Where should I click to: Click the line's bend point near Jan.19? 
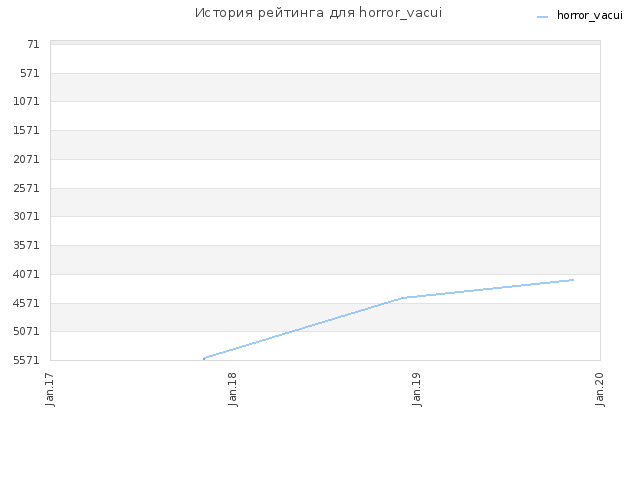tap(403, 298)
